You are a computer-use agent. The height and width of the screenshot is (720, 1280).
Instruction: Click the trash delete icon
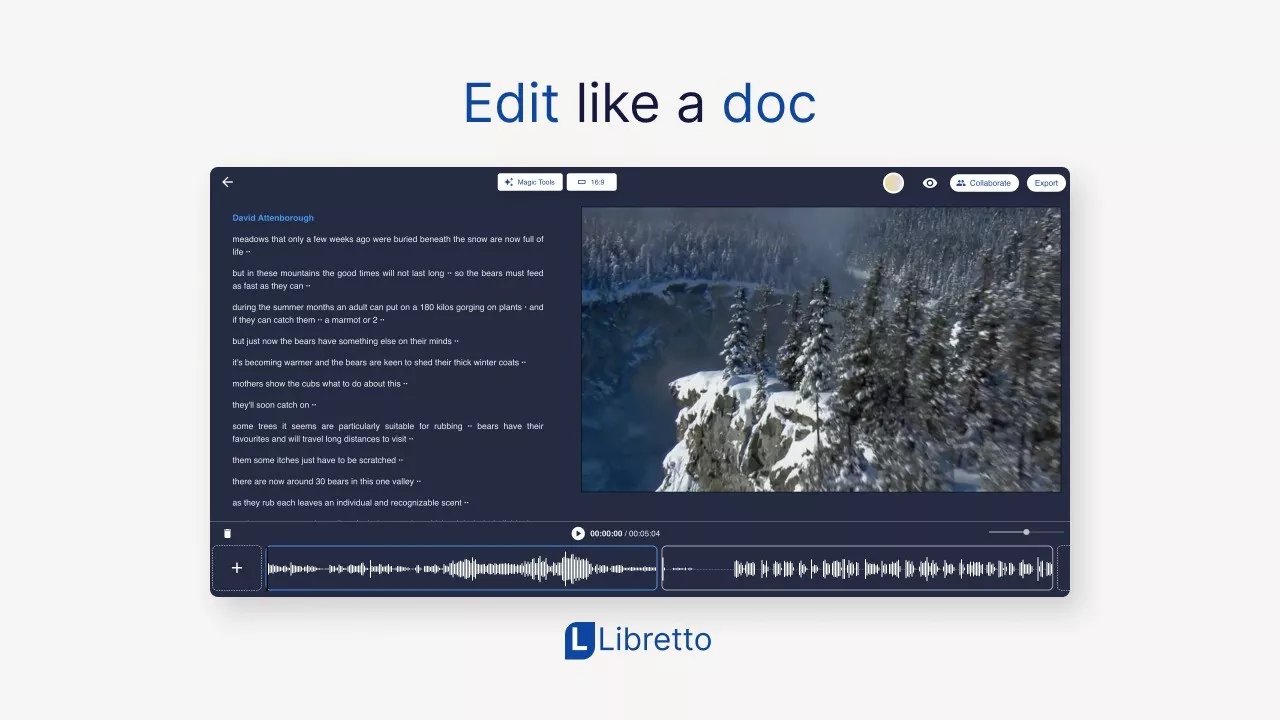coord(227,534)
